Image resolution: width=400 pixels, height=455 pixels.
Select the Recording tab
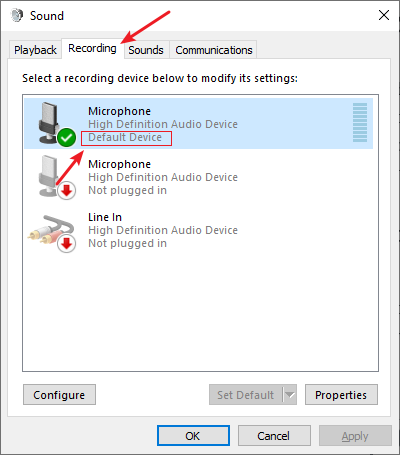(92, 49)
